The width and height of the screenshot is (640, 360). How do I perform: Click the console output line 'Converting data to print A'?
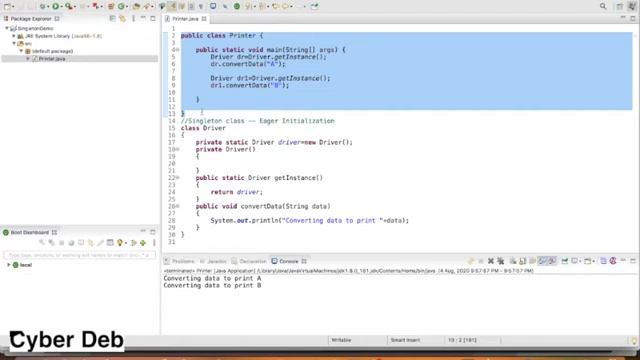coord(212,278)
